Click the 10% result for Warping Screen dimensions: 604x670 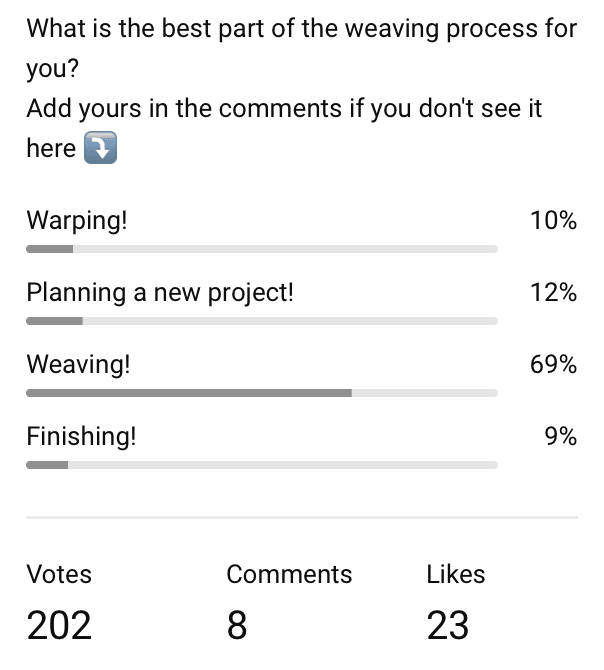pyautogui.click(x=554, y=221)
